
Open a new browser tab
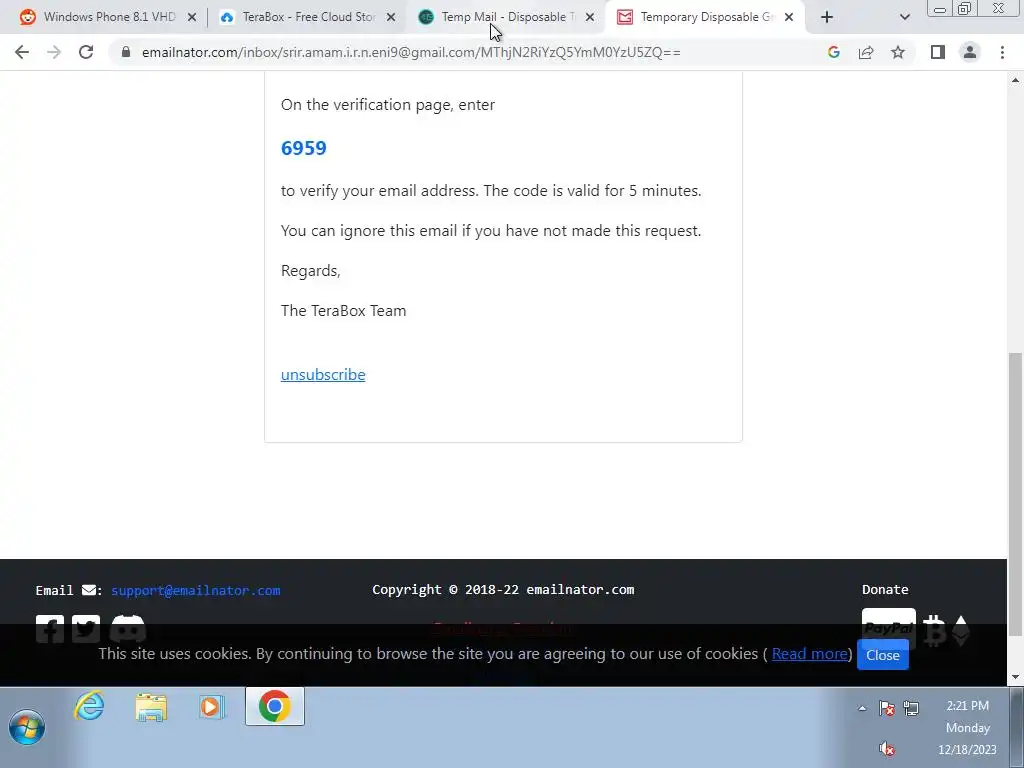click(x=827, y=18)
